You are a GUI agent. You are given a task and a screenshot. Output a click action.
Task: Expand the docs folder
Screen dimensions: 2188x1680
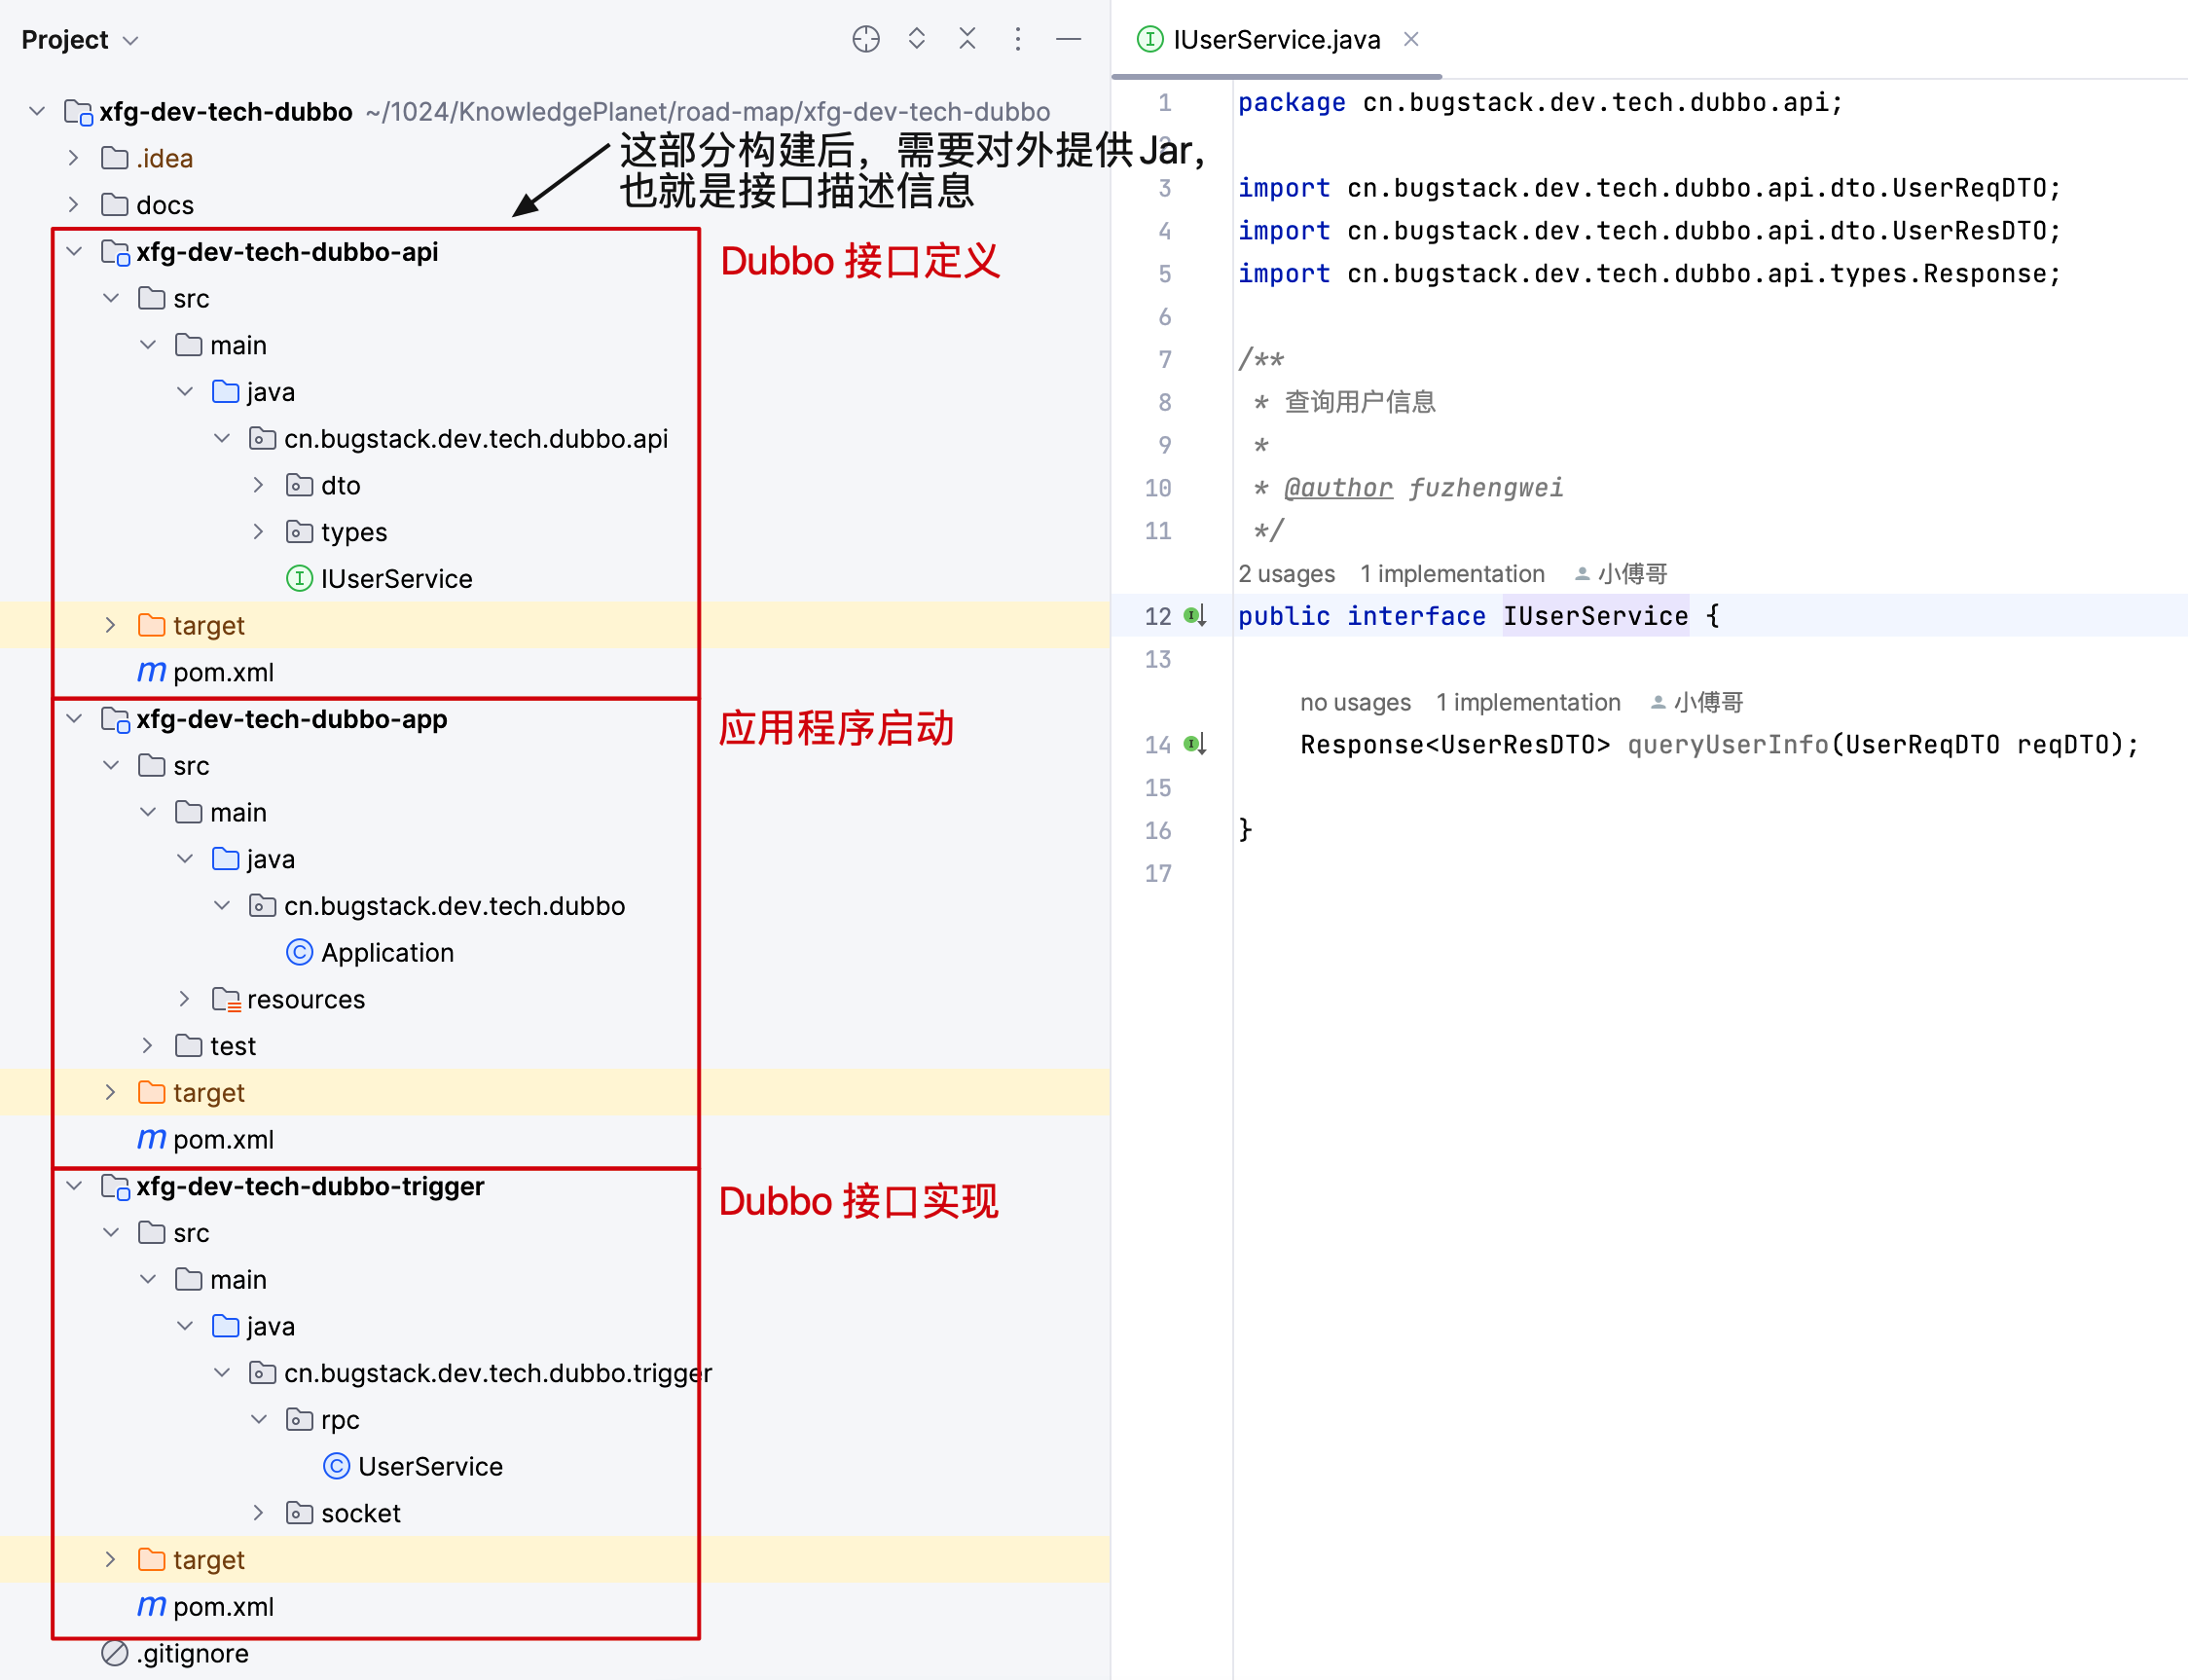(x=72, y=204)
